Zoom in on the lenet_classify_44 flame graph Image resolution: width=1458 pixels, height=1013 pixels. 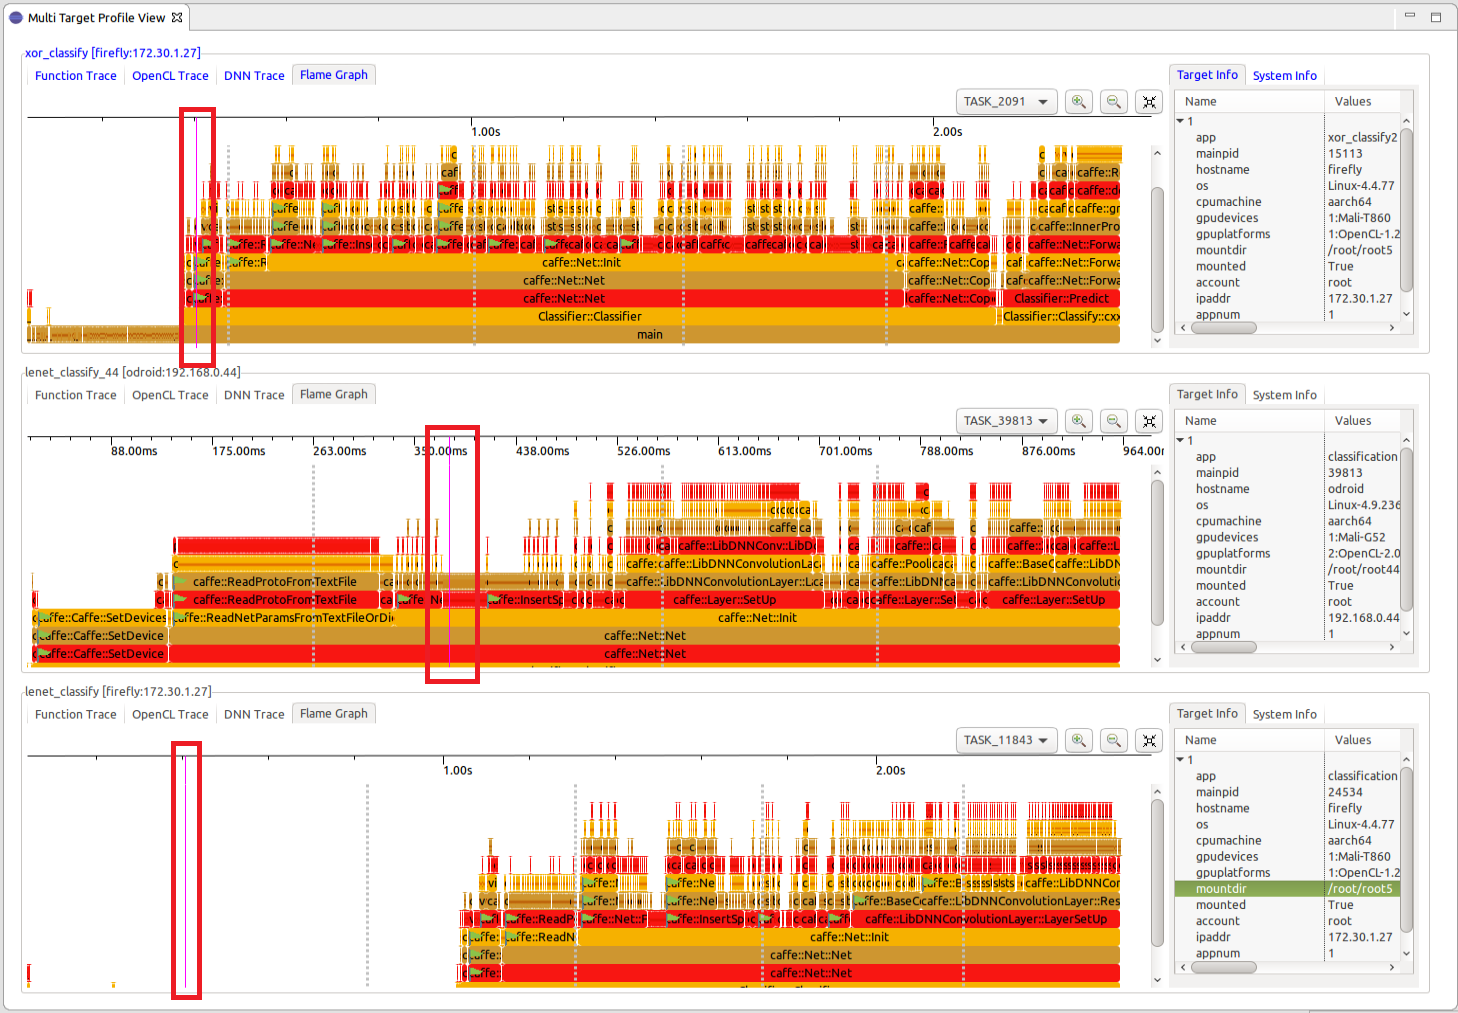[x=1078, y=421]
